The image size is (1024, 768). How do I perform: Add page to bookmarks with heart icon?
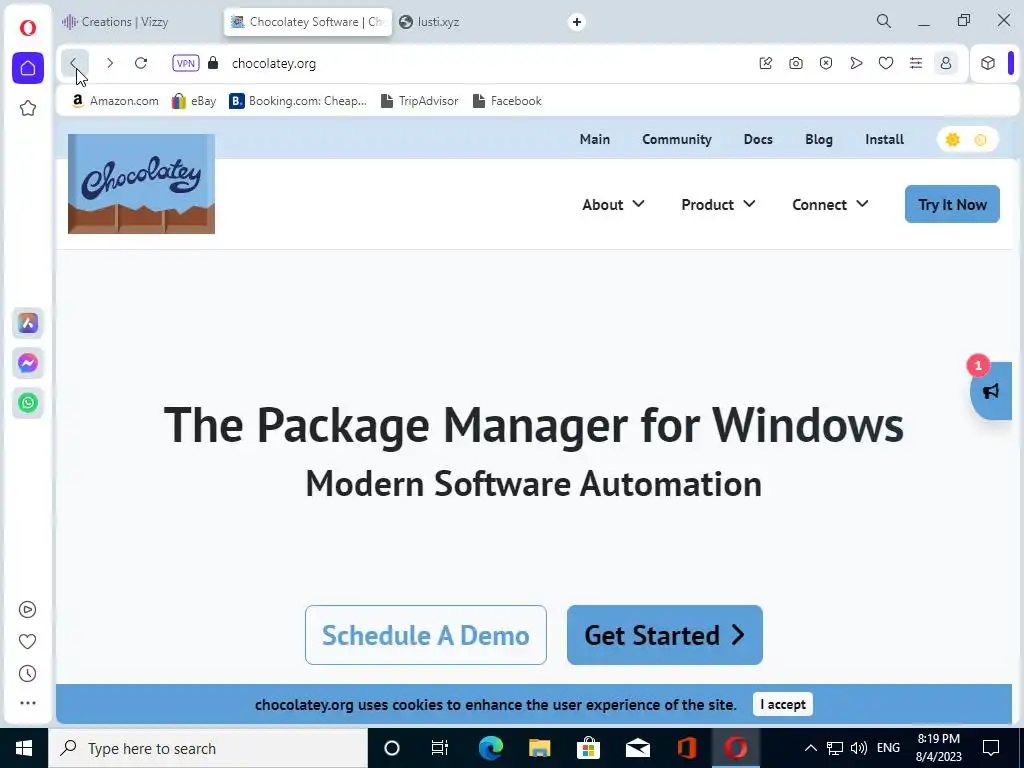pos(886,63)
